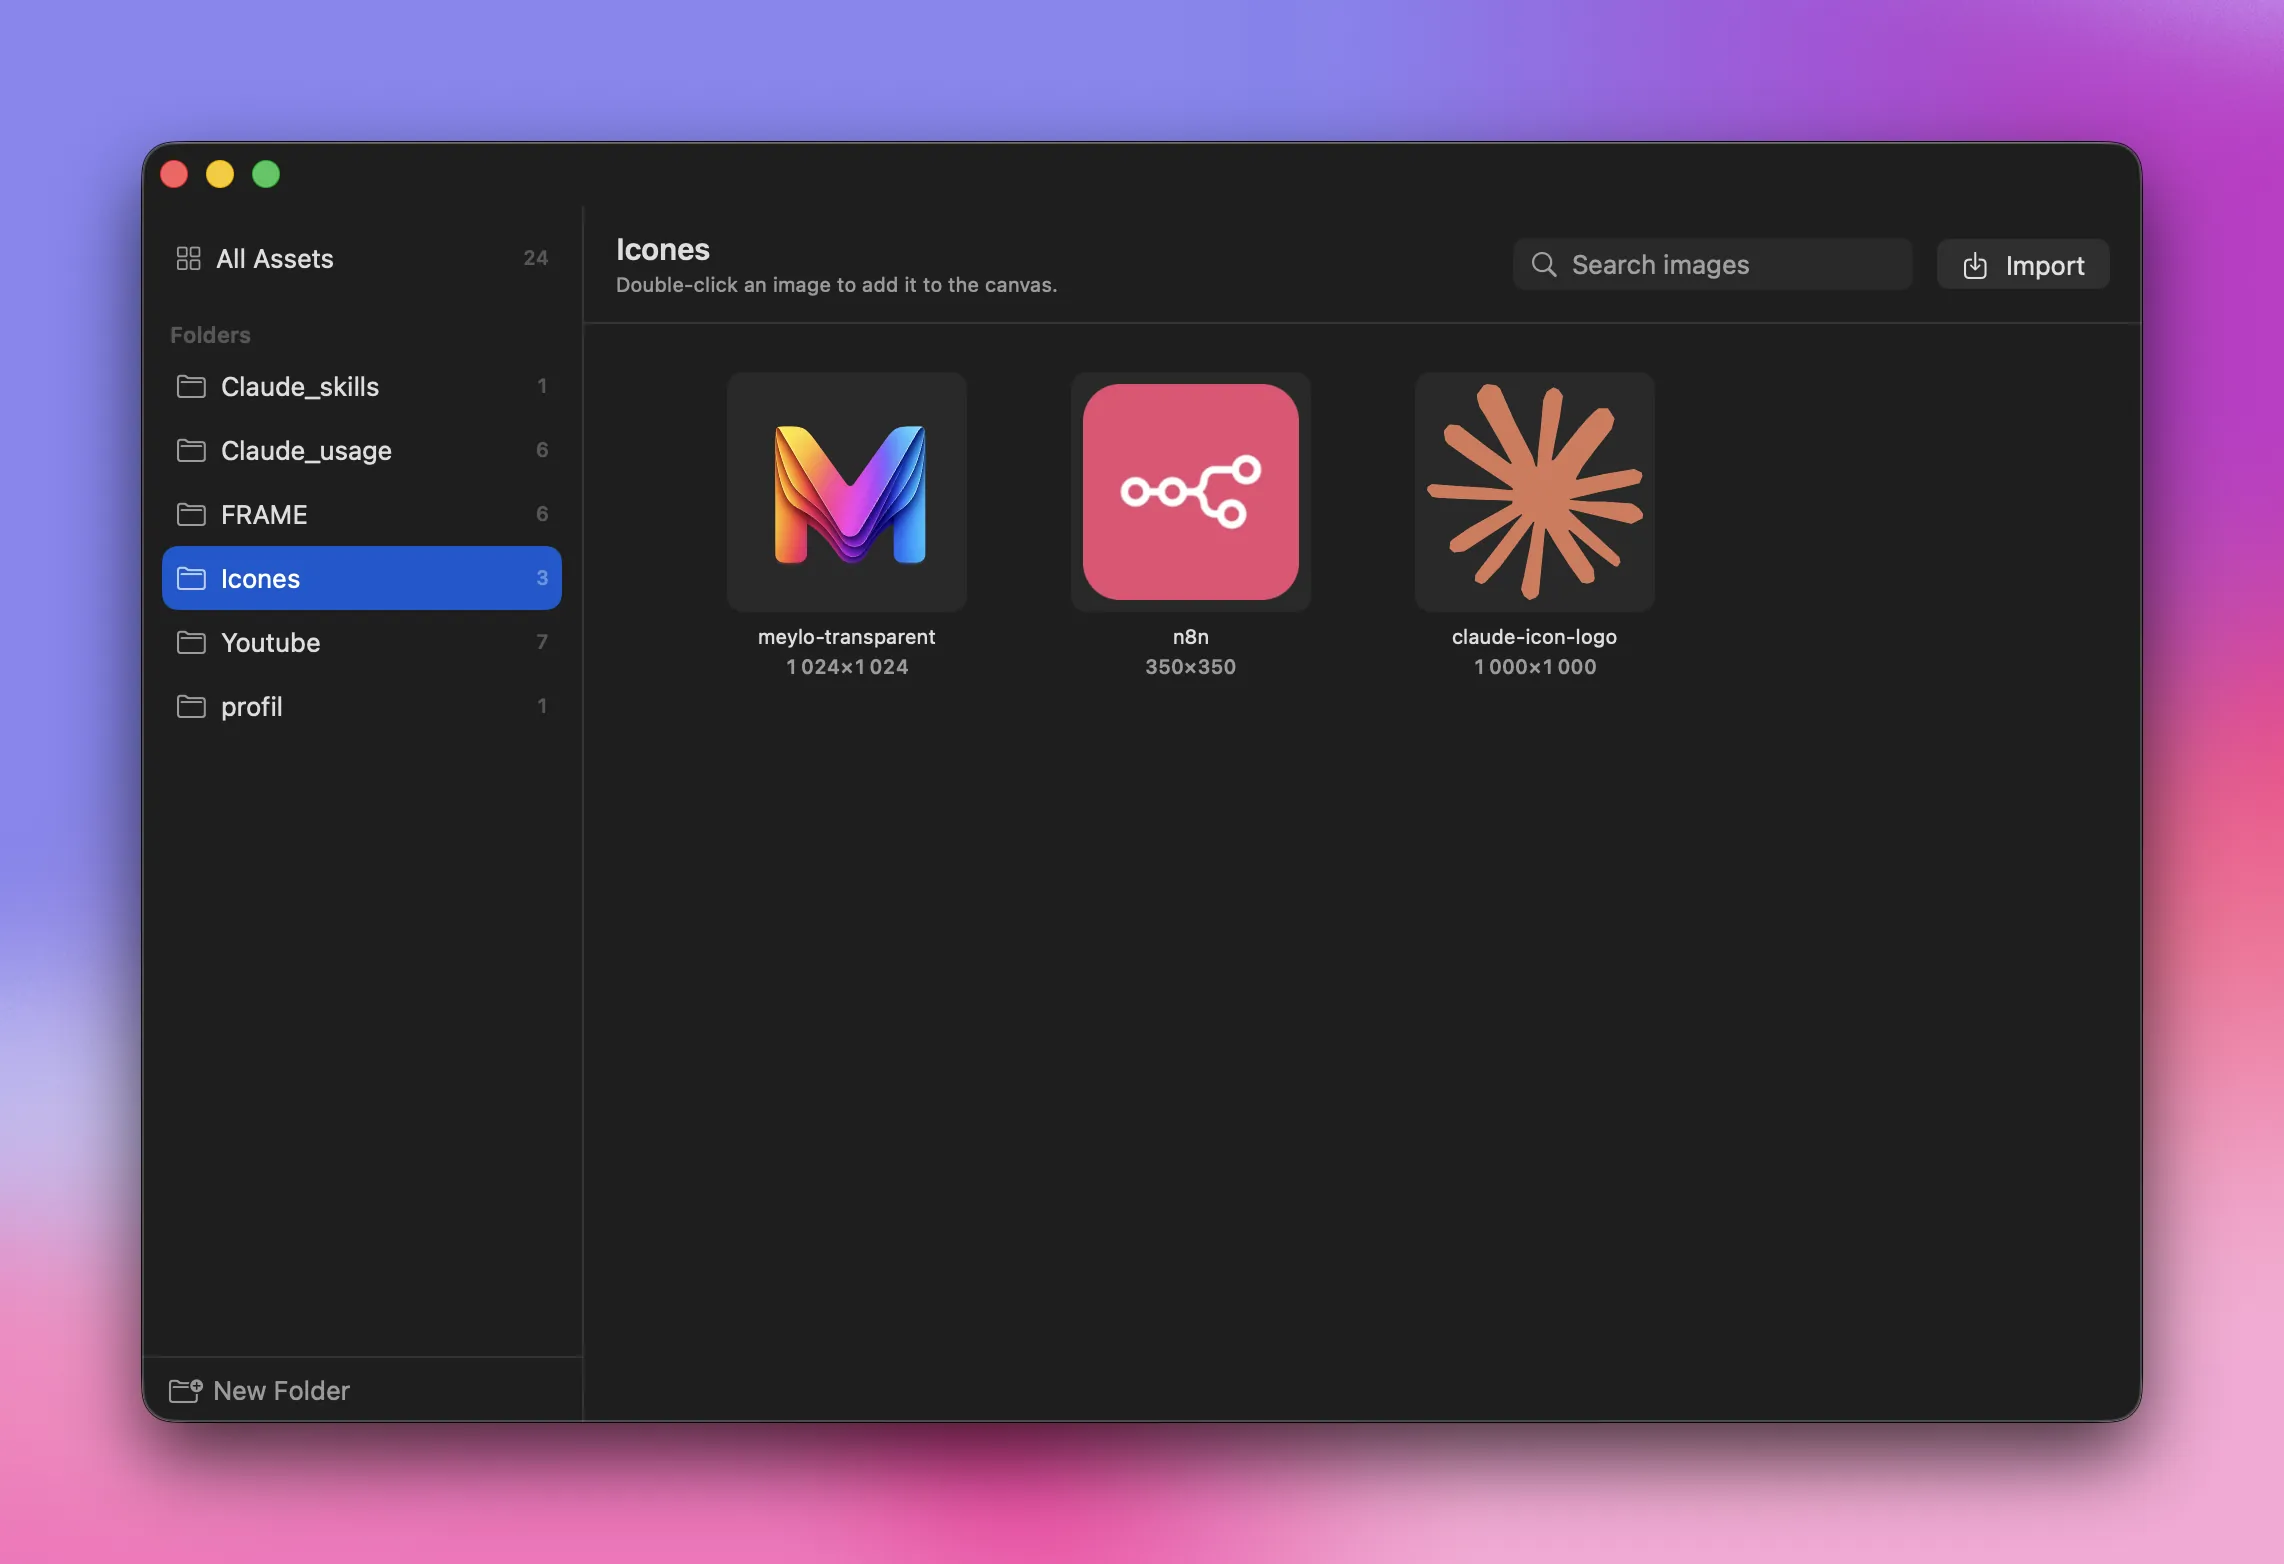This screenshot has width=2284, height=1564.
Task: Click the All Assets count 24
Action: [x=536, y=258]
